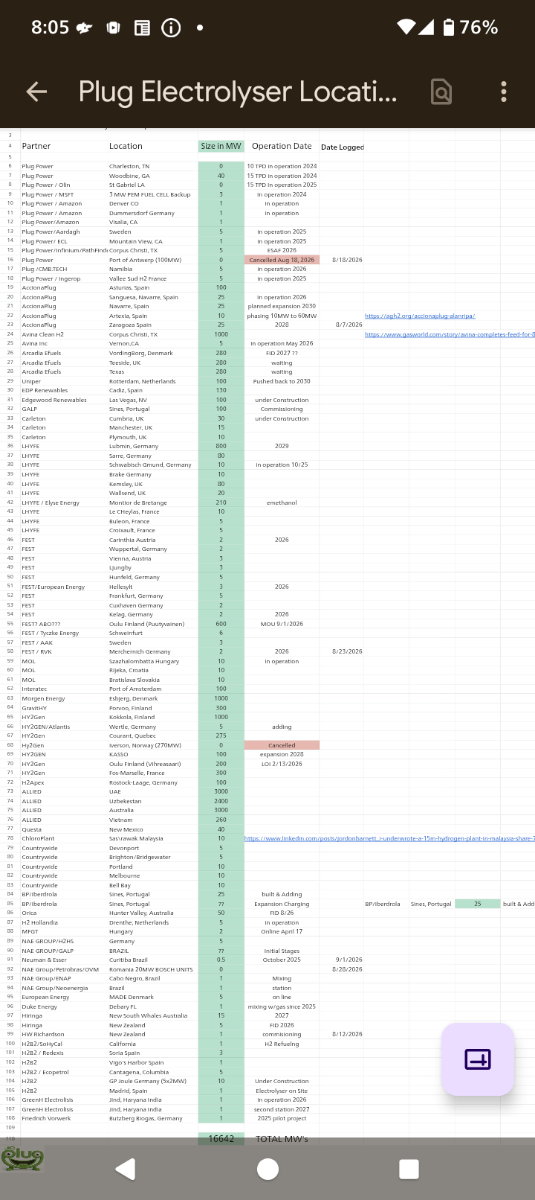
Task: Select the Port of Antwerp (100MW) cell
Action: tap(144, 259)
